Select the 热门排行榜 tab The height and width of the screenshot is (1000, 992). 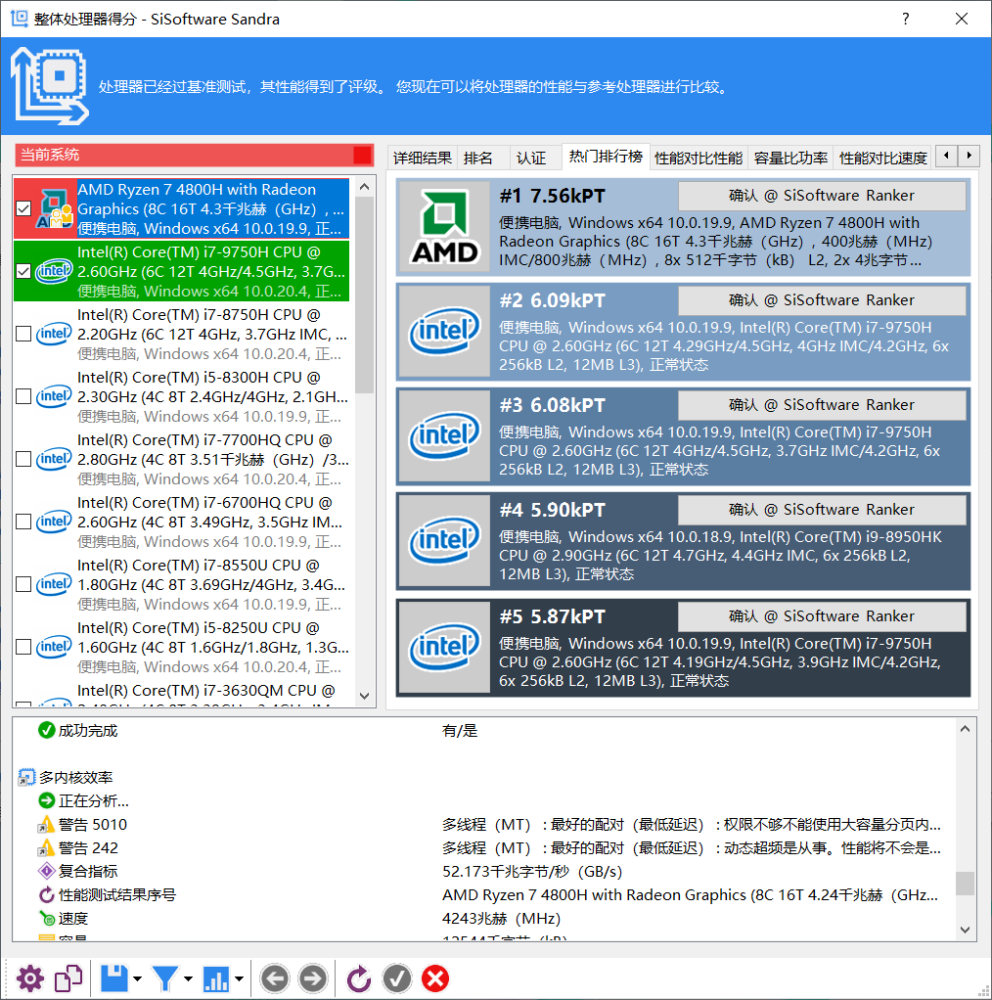[x=605, y=157]
